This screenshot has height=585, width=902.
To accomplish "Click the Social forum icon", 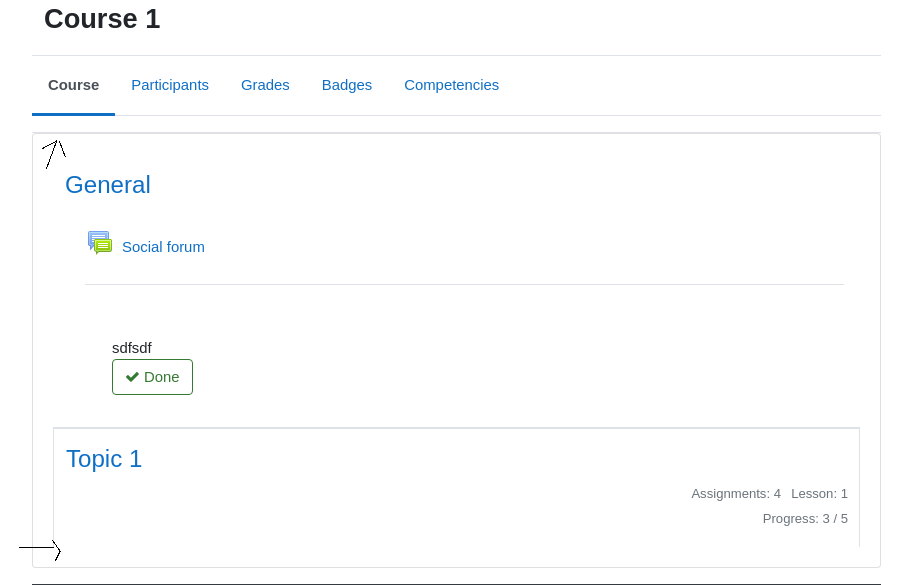I will pos(100,243).
